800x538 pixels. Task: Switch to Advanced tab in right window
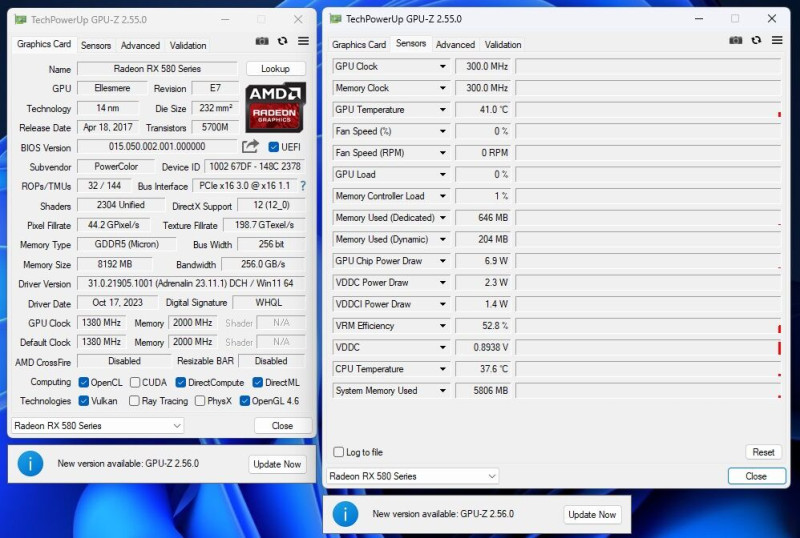tap(455, 44)
